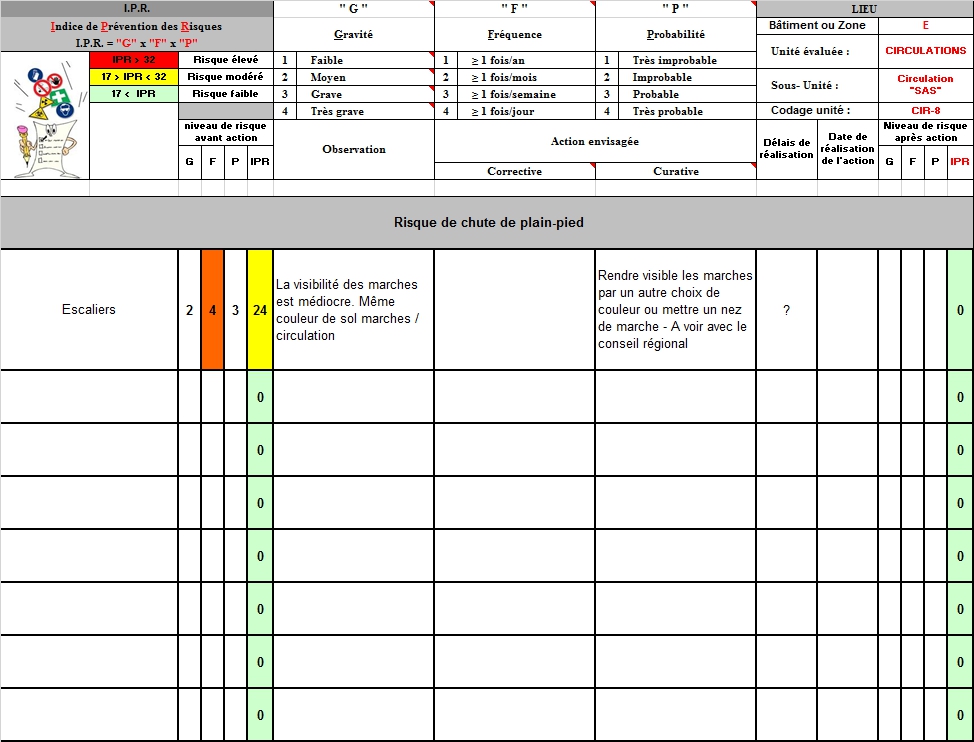The height and width of the screenshot is (742, 974).
Task: Click the curative cell "Rendre visible les marches"
Action: pyautogui.click(x=675, y=310)
